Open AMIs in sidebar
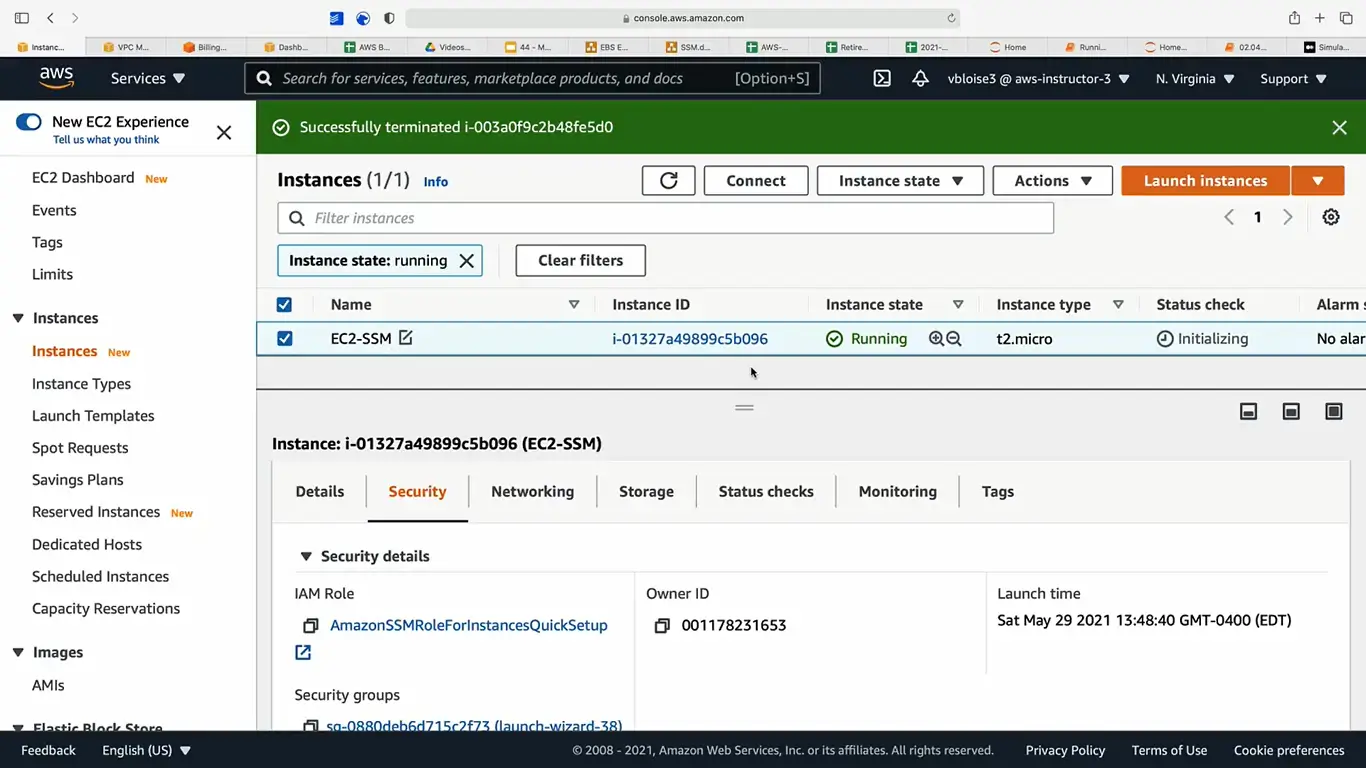This screenshot has height=768, width=1366. tap(48, 686)
